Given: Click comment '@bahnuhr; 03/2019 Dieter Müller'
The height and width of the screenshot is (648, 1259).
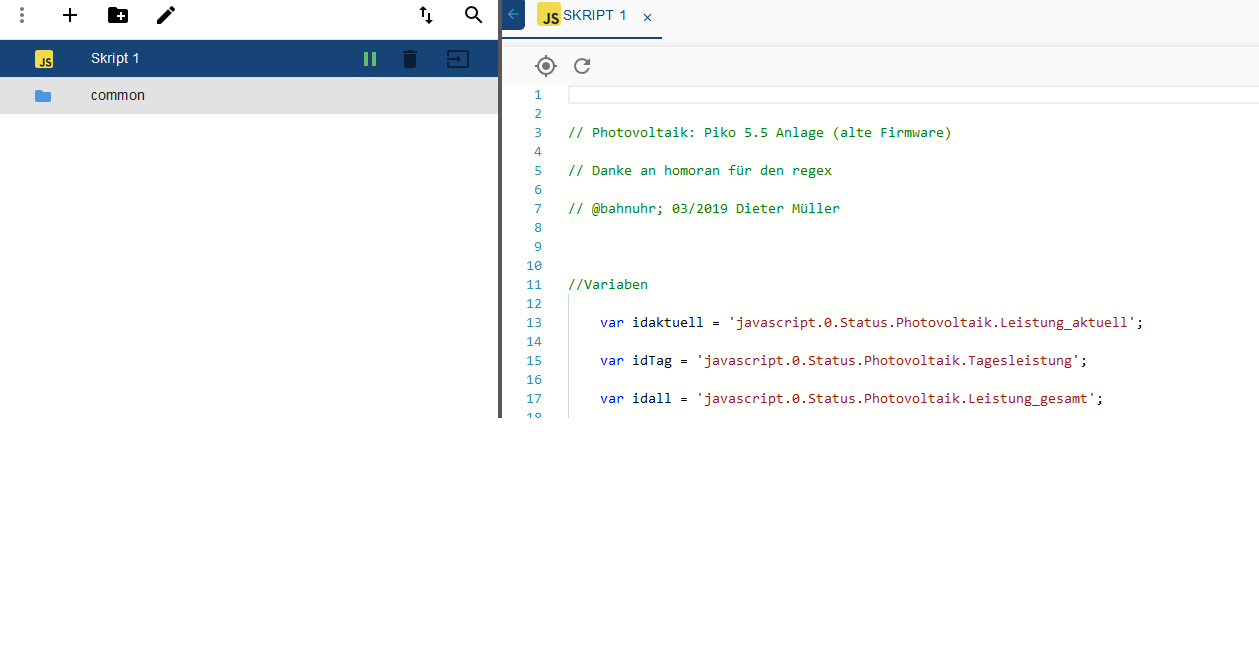Looking at the screenshot, I should click(x=704, y=209).
